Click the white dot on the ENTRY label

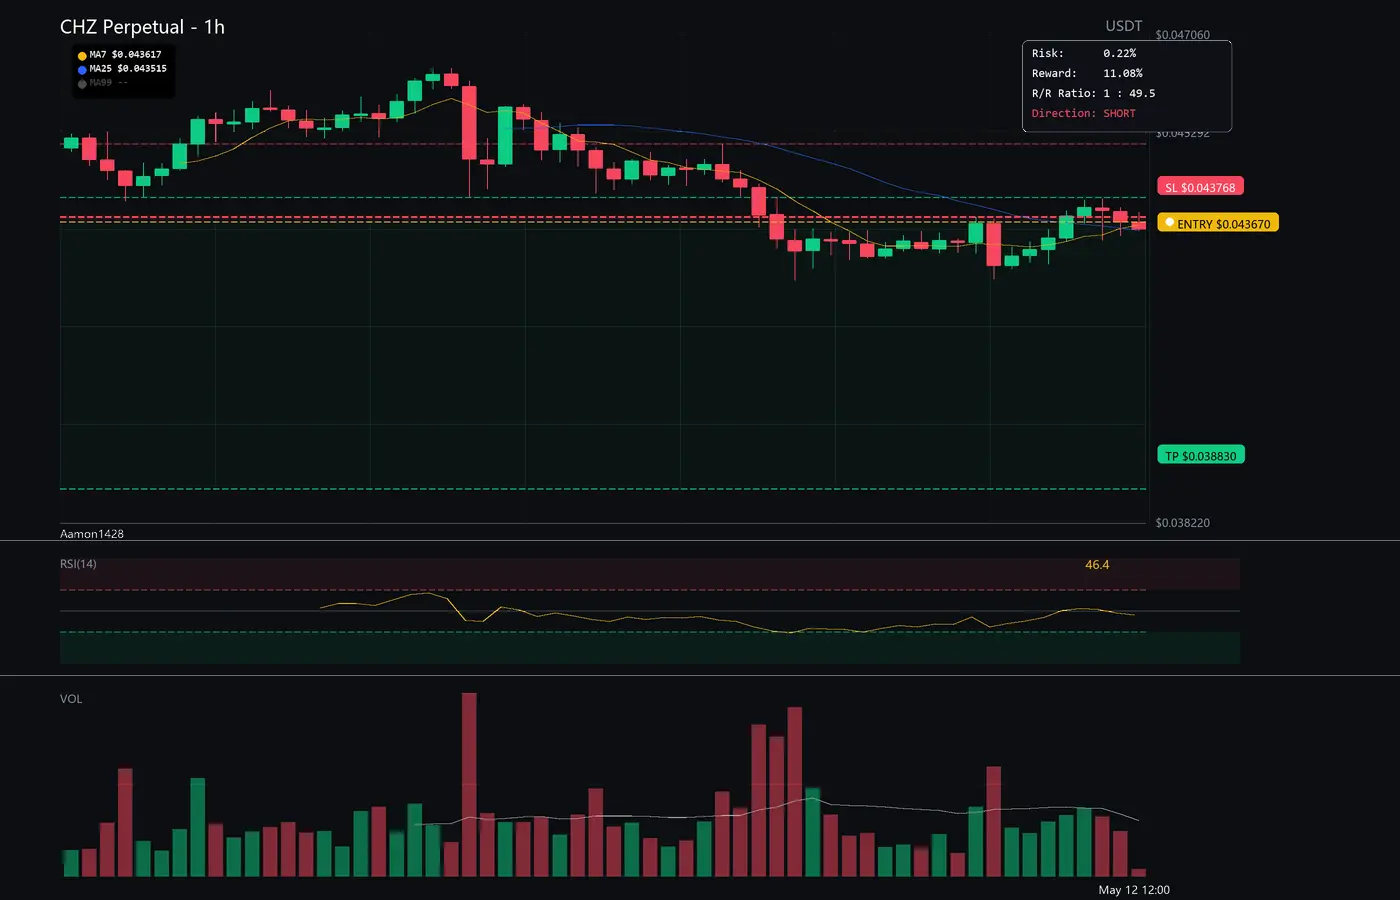[1169, 223]
